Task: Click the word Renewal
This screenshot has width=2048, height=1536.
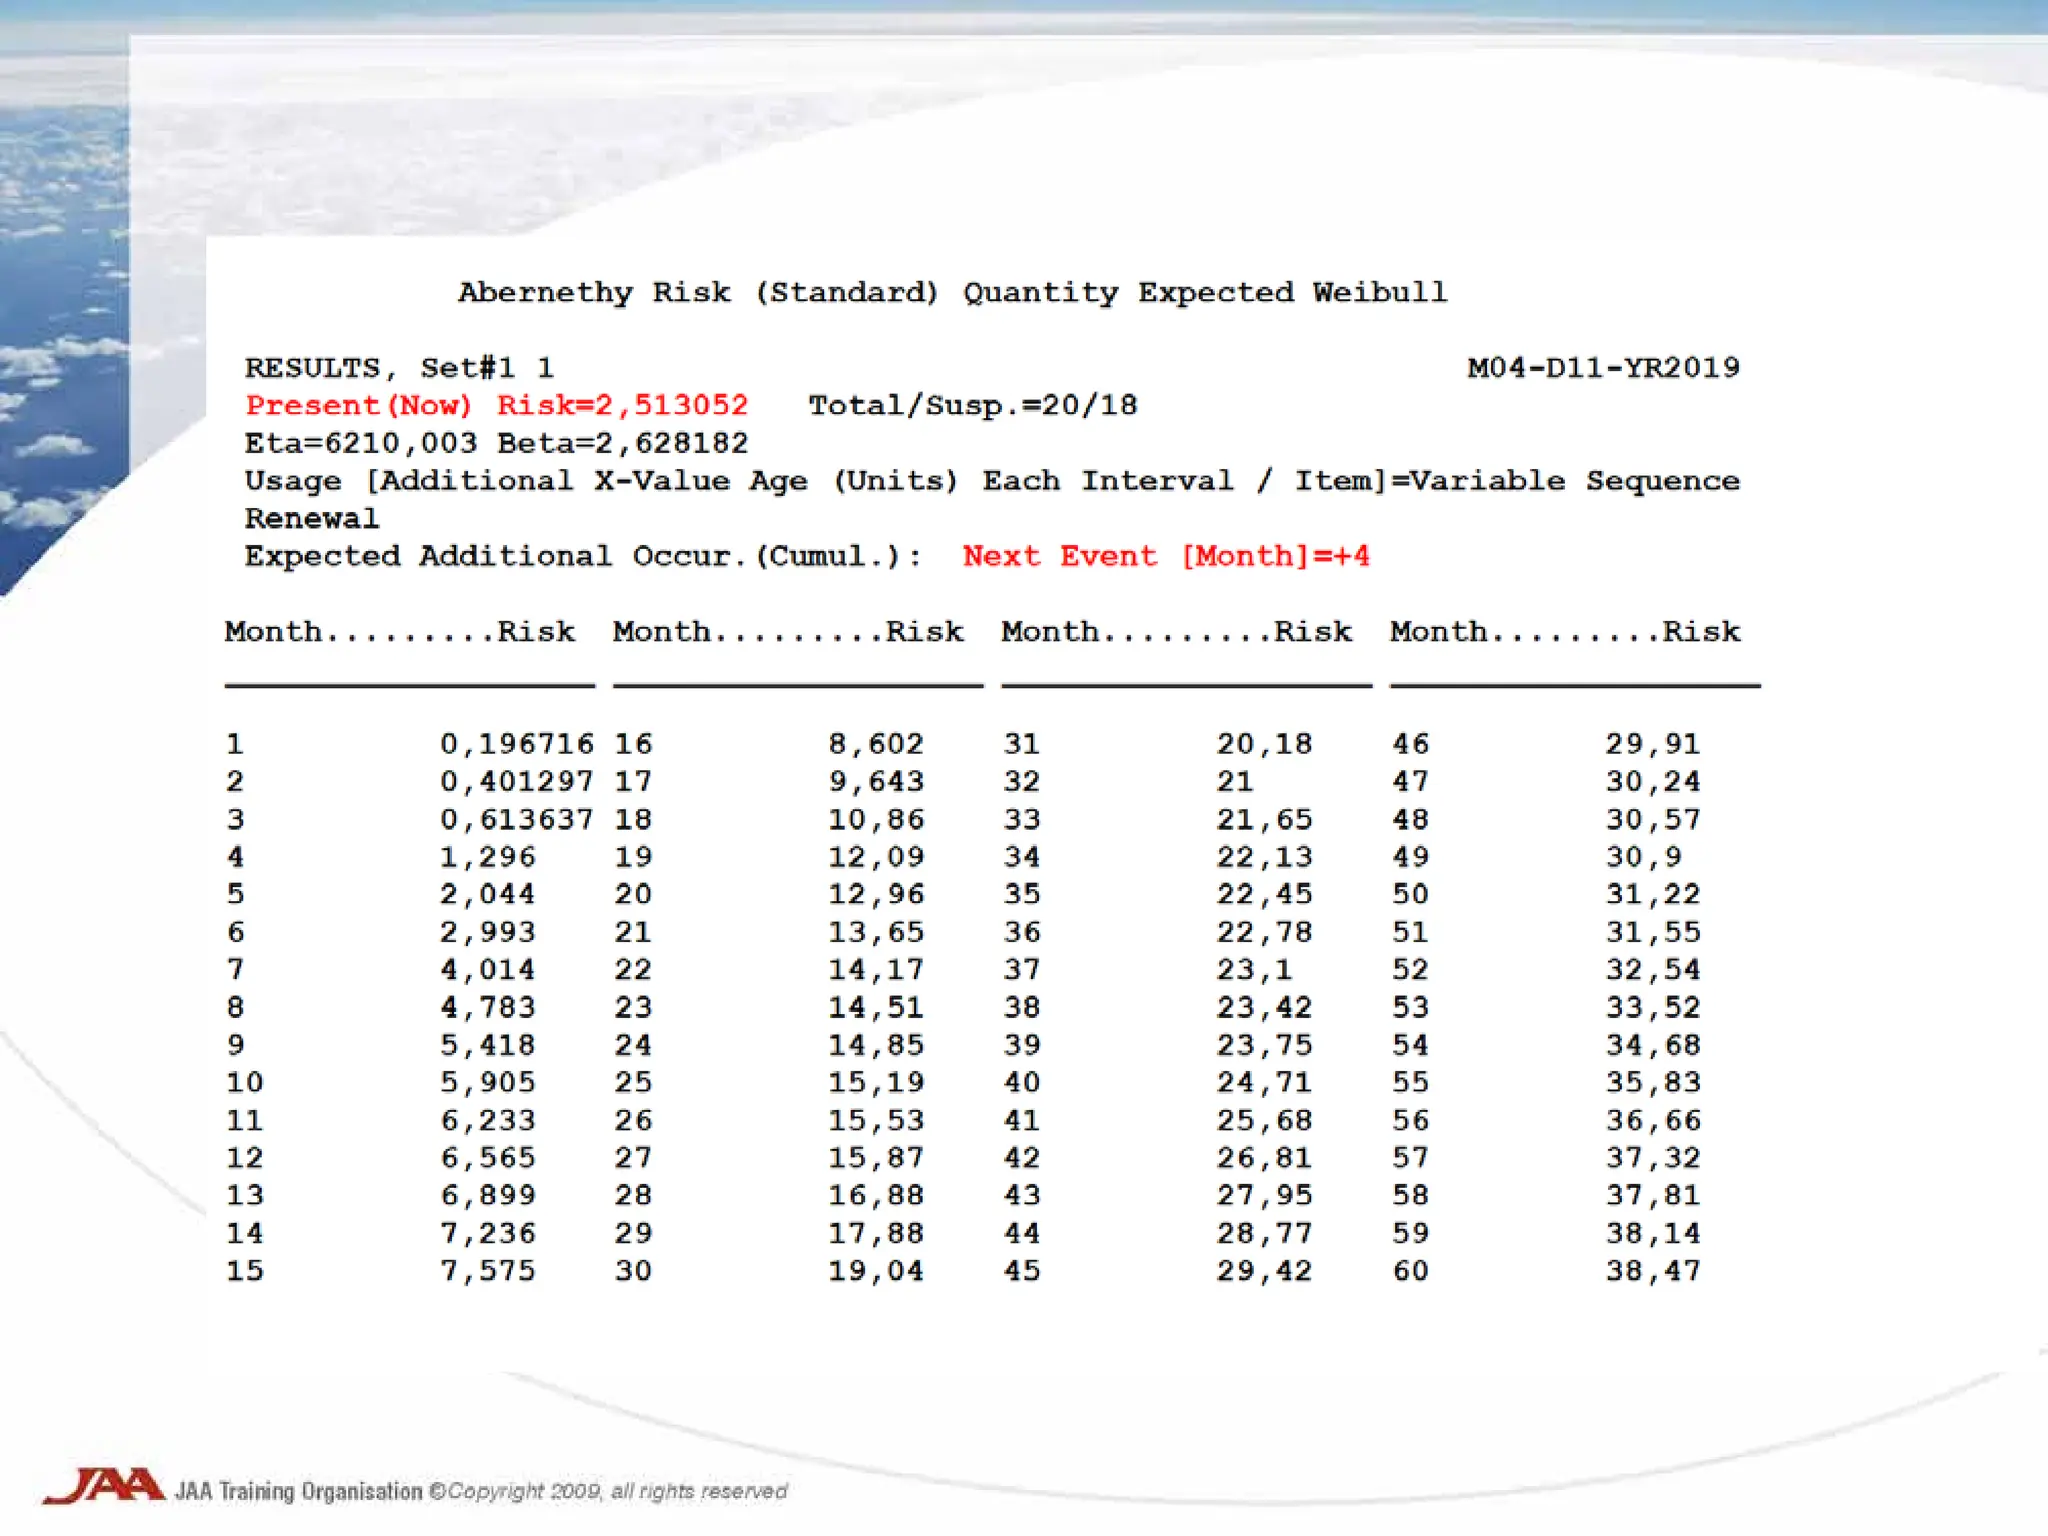Action: [312, 518]
